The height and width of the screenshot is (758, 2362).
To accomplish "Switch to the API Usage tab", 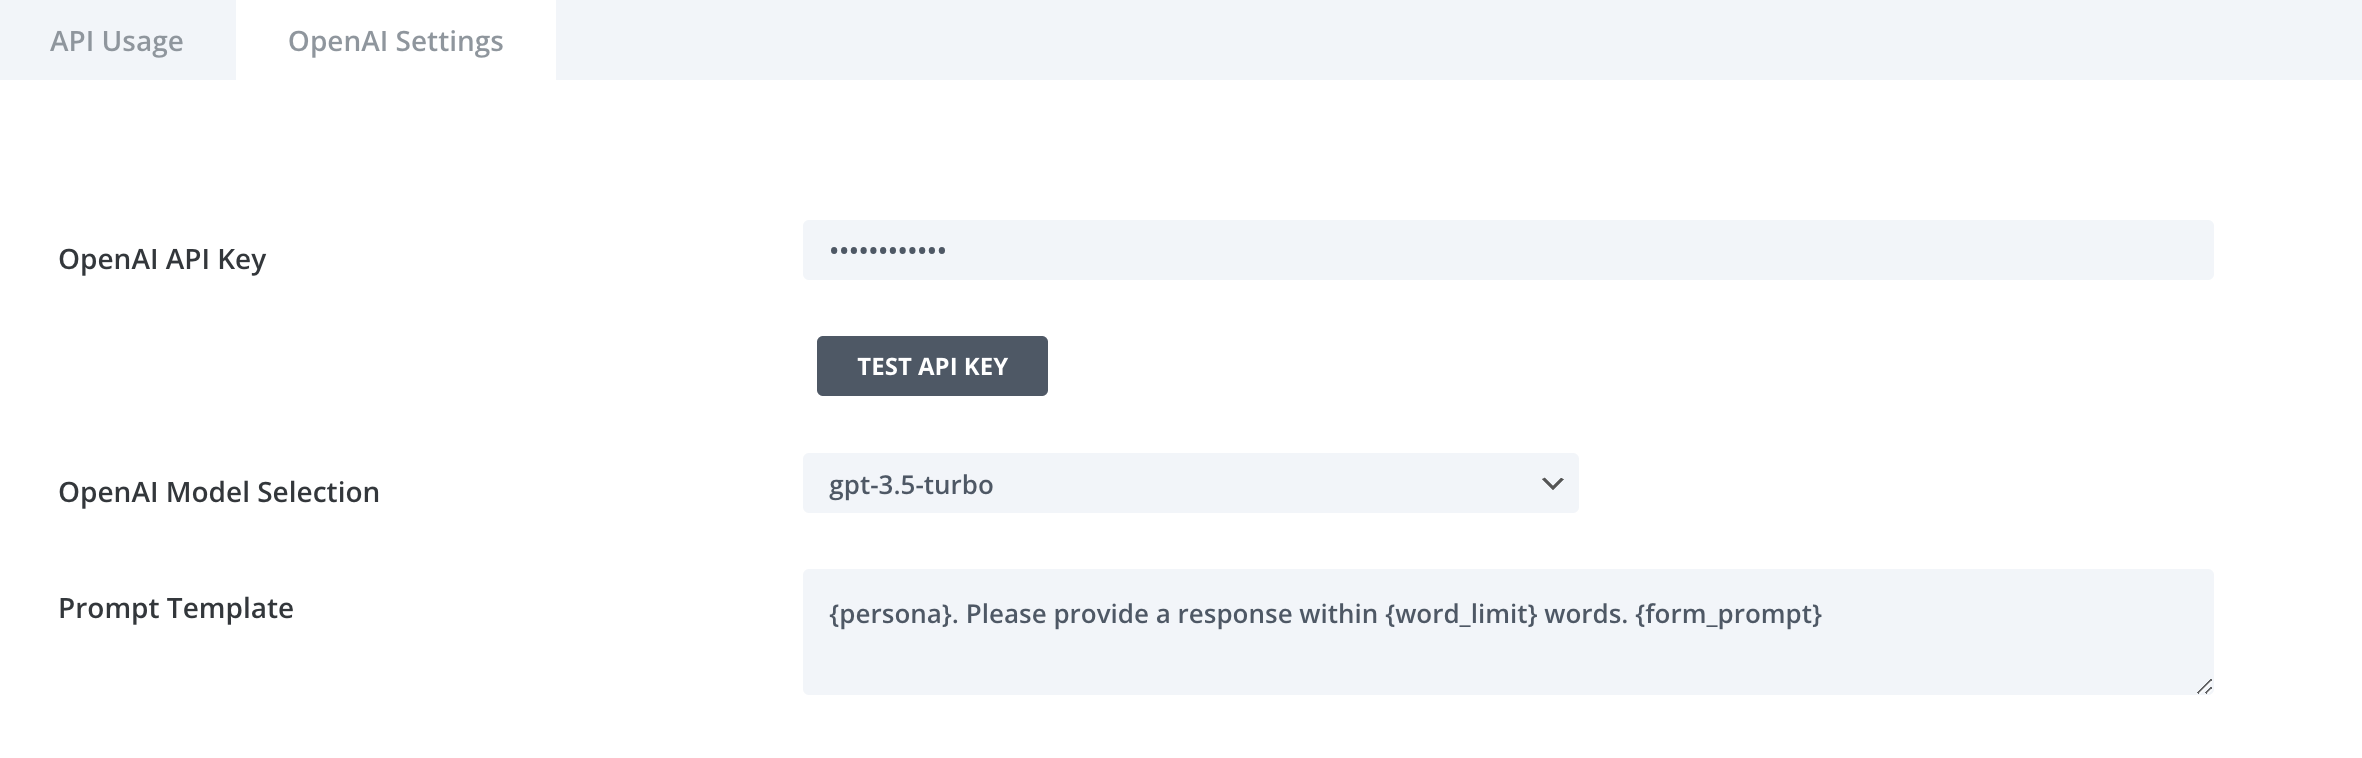I will point(118,40).
